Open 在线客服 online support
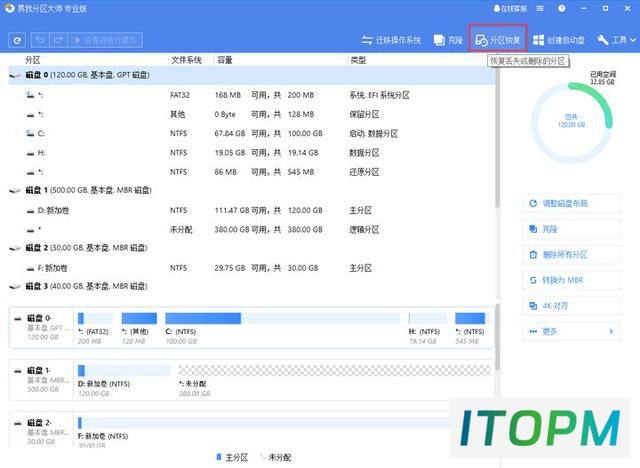 (510, 8)
